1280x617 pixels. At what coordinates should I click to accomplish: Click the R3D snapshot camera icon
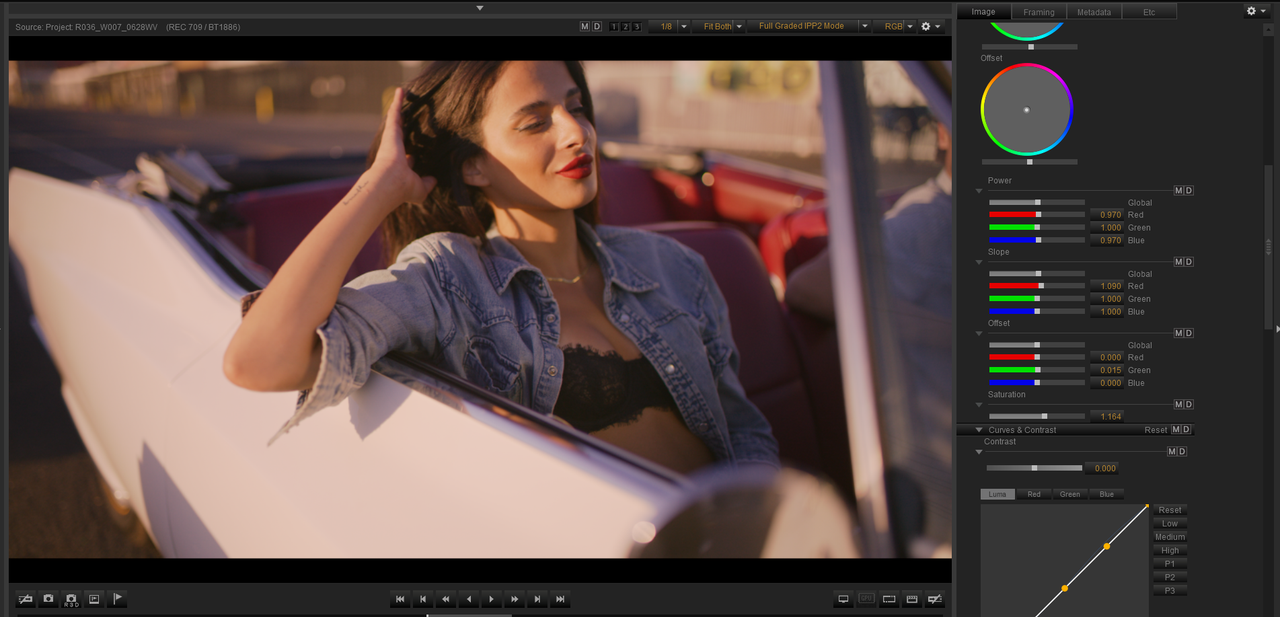coord(71,599)
